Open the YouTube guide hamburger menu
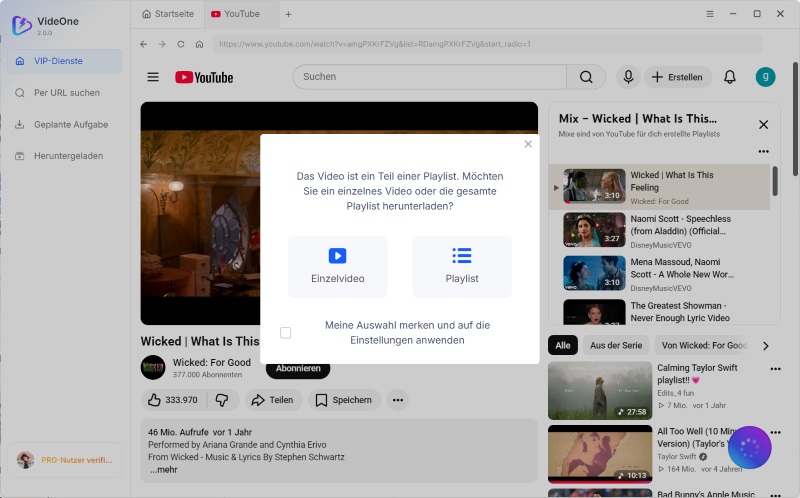The image size is (800, 498). tap(153, 77)
